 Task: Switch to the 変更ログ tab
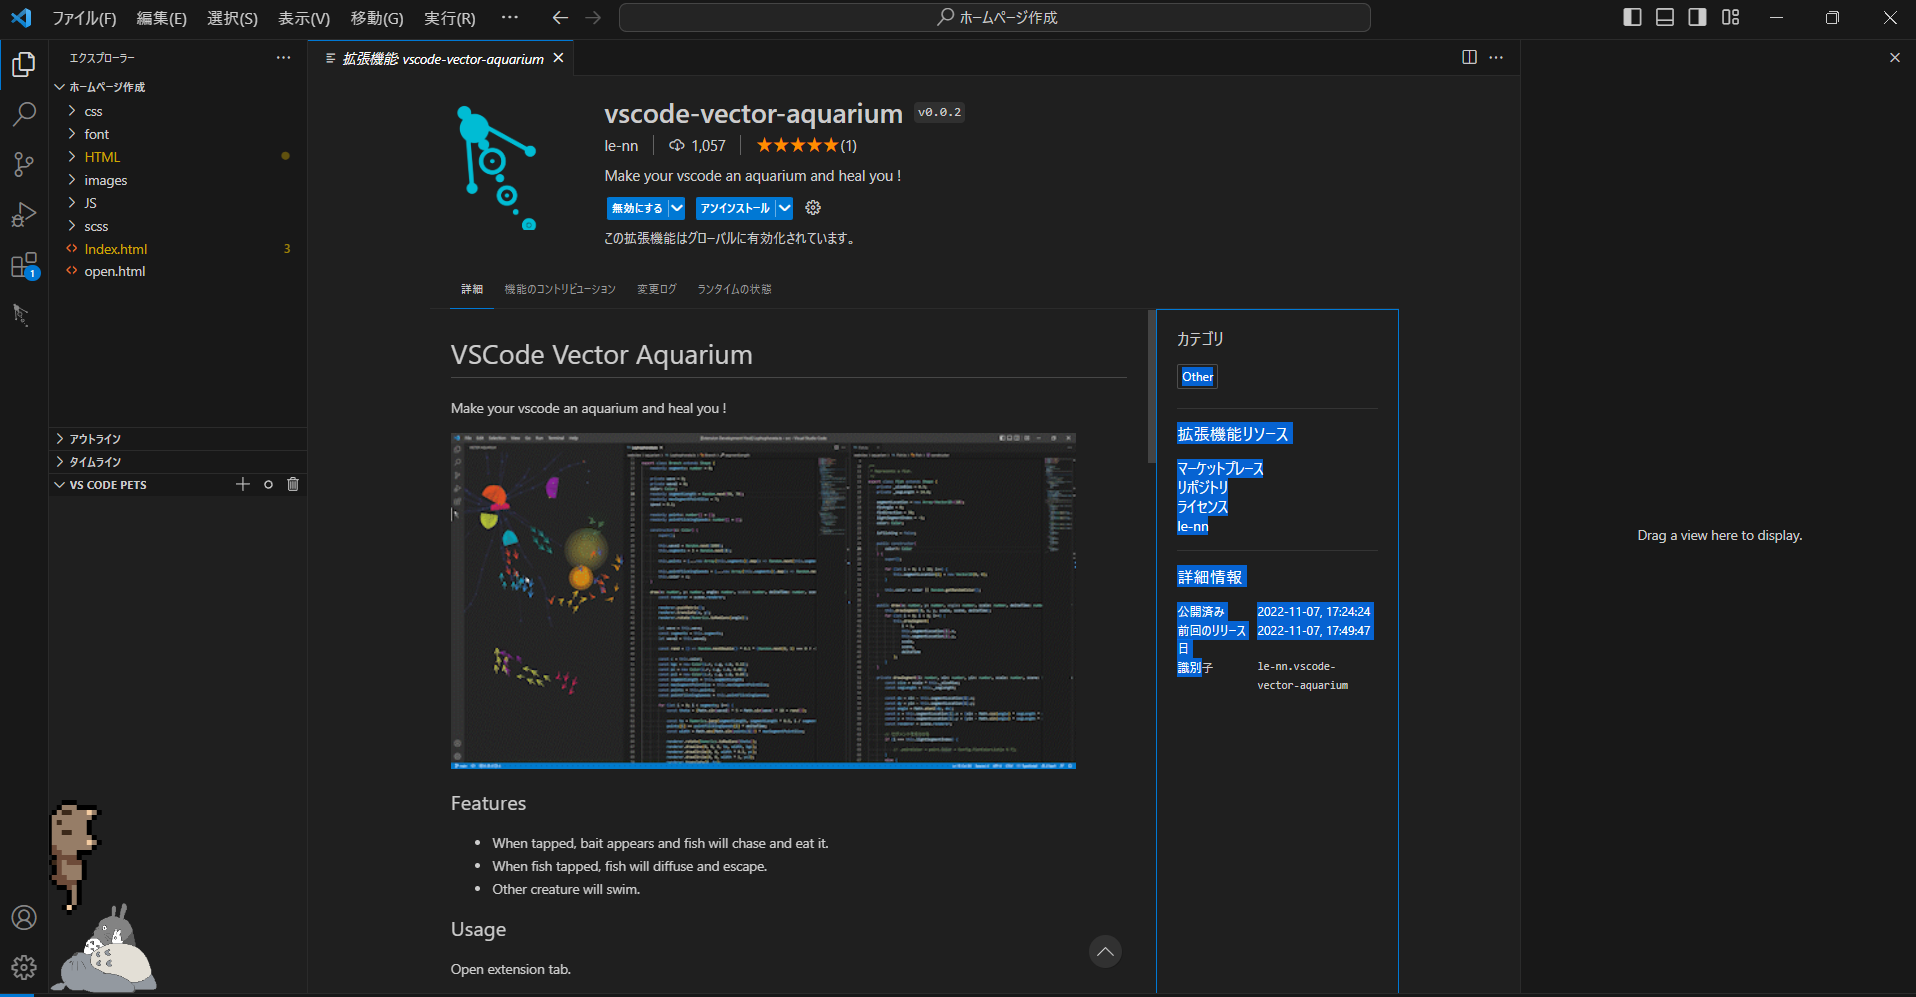click(x=655, y=289)
